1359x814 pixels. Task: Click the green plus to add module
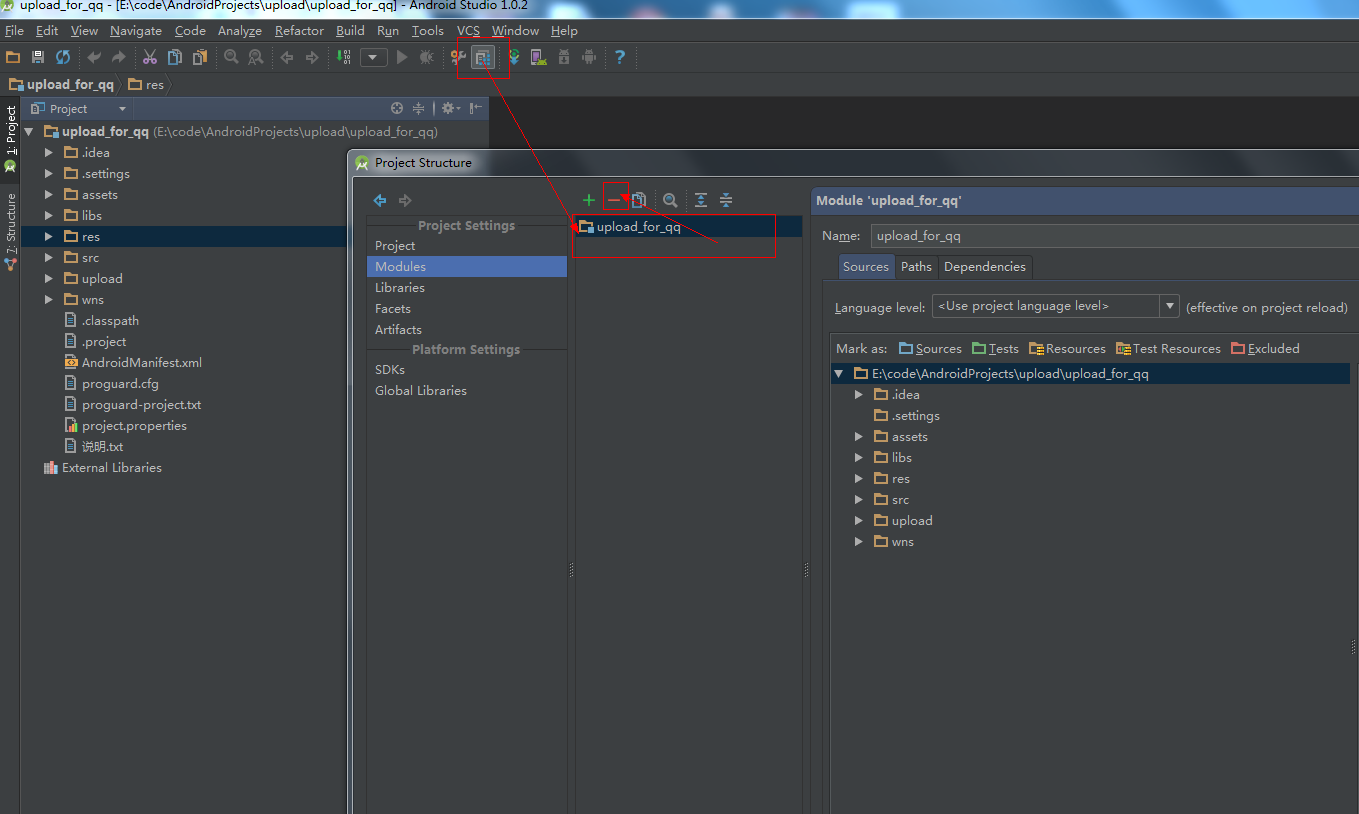589,200
